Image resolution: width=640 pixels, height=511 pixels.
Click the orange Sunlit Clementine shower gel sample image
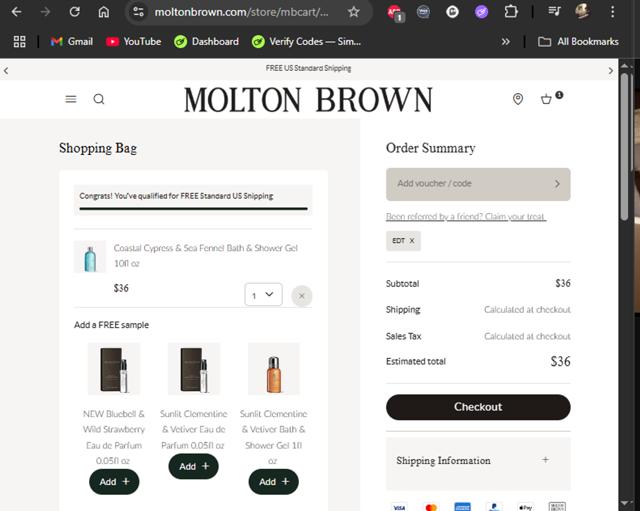pos(274,369)
